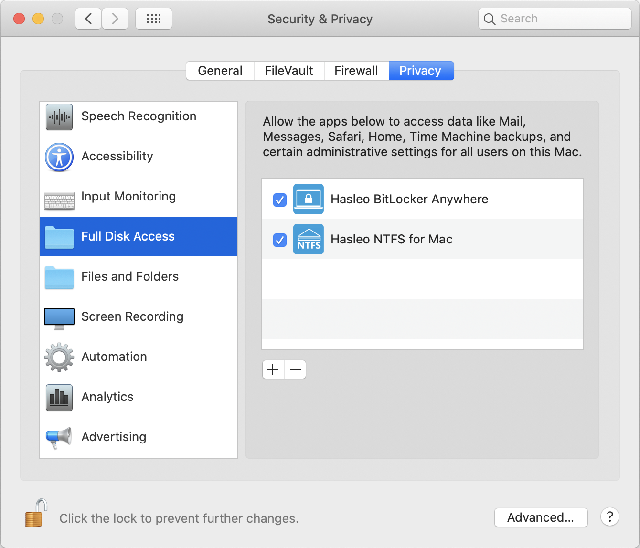640x548 pixels.
Task: Click the padlock to prevent changes
Action: [x=36, y=513]
